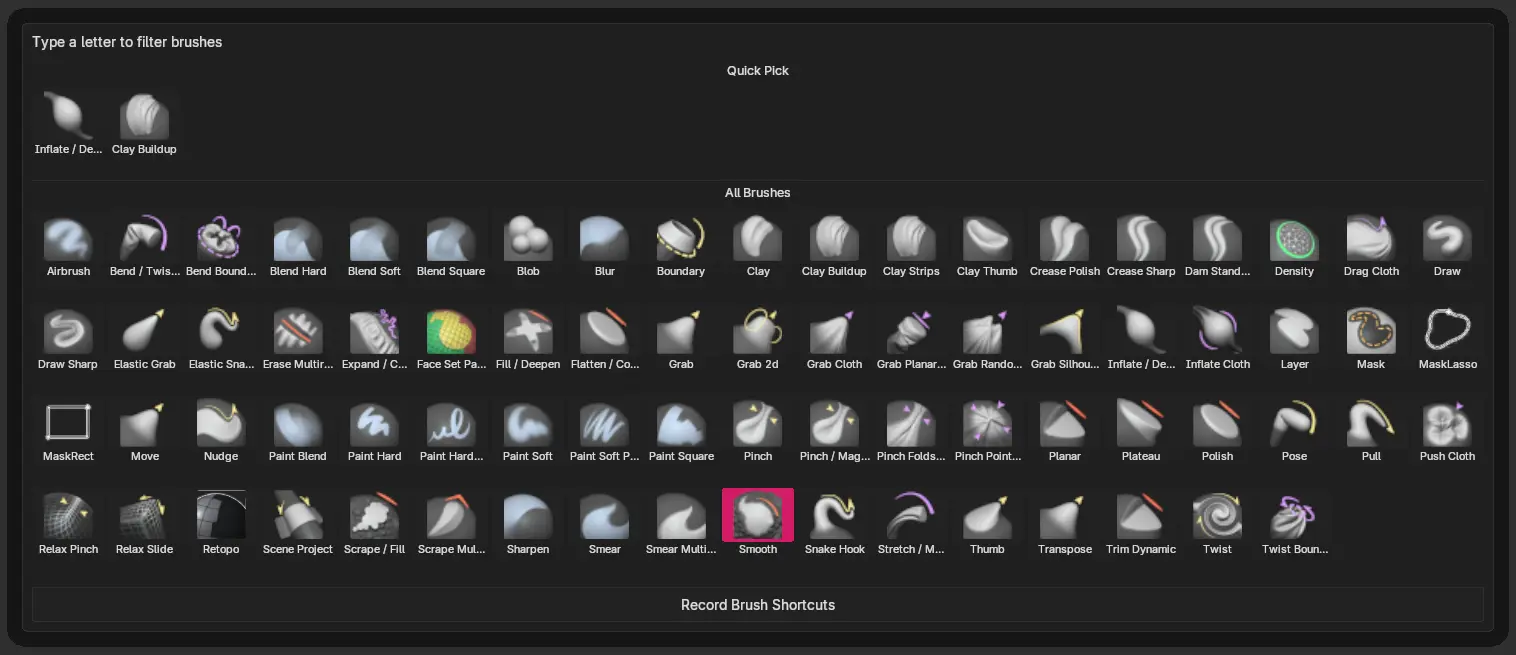Select the Blob brush
The image size is (1516, 655).
click(528, 246)
